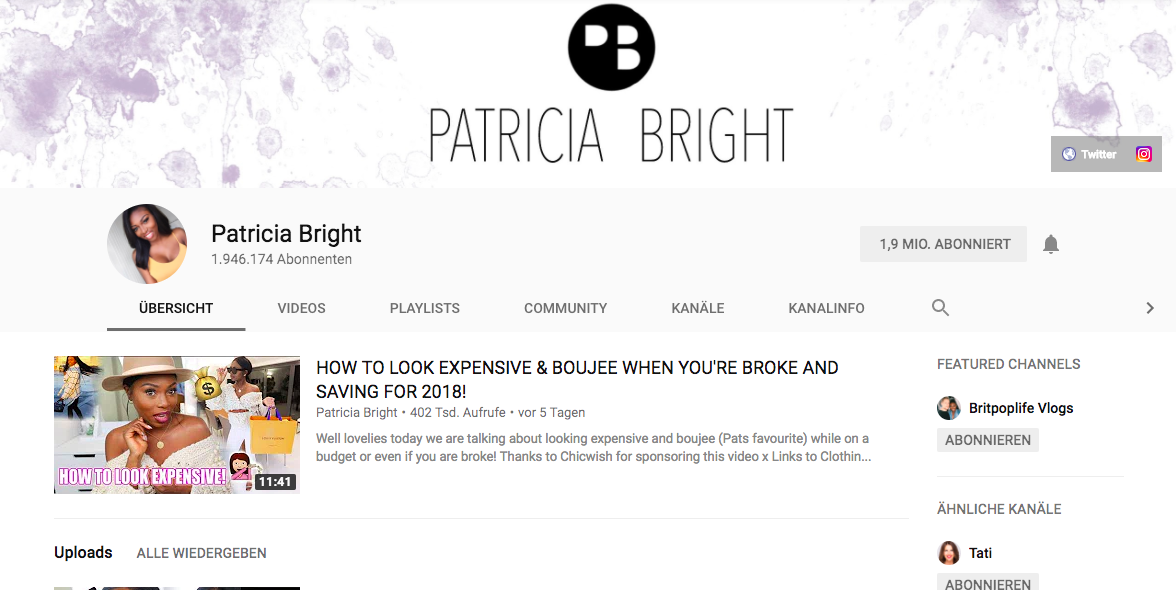
Task: Click the '402 Tsd. Aufrufe' view count
Action: (x=458, y=412)
